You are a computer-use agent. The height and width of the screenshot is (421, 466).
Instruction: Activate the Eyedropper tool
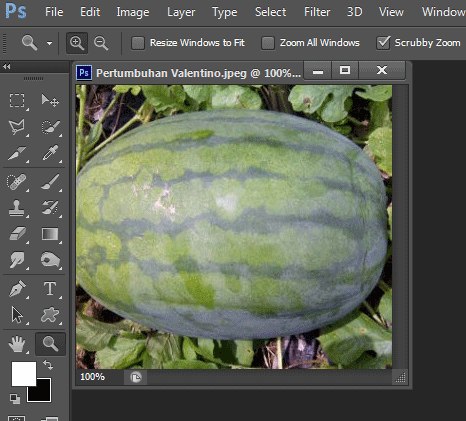pos(51,153)
